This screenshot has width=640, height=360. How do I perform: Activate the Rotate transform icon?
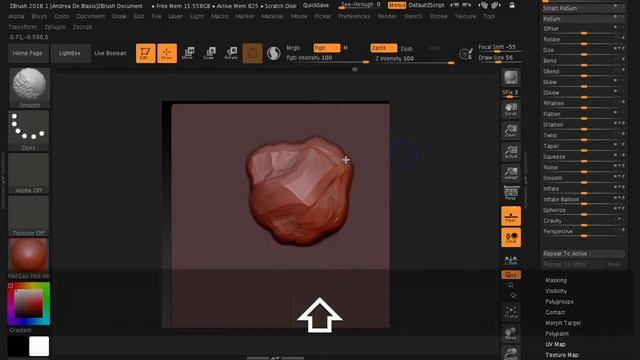pyautogui.click(x=231, y=53)
